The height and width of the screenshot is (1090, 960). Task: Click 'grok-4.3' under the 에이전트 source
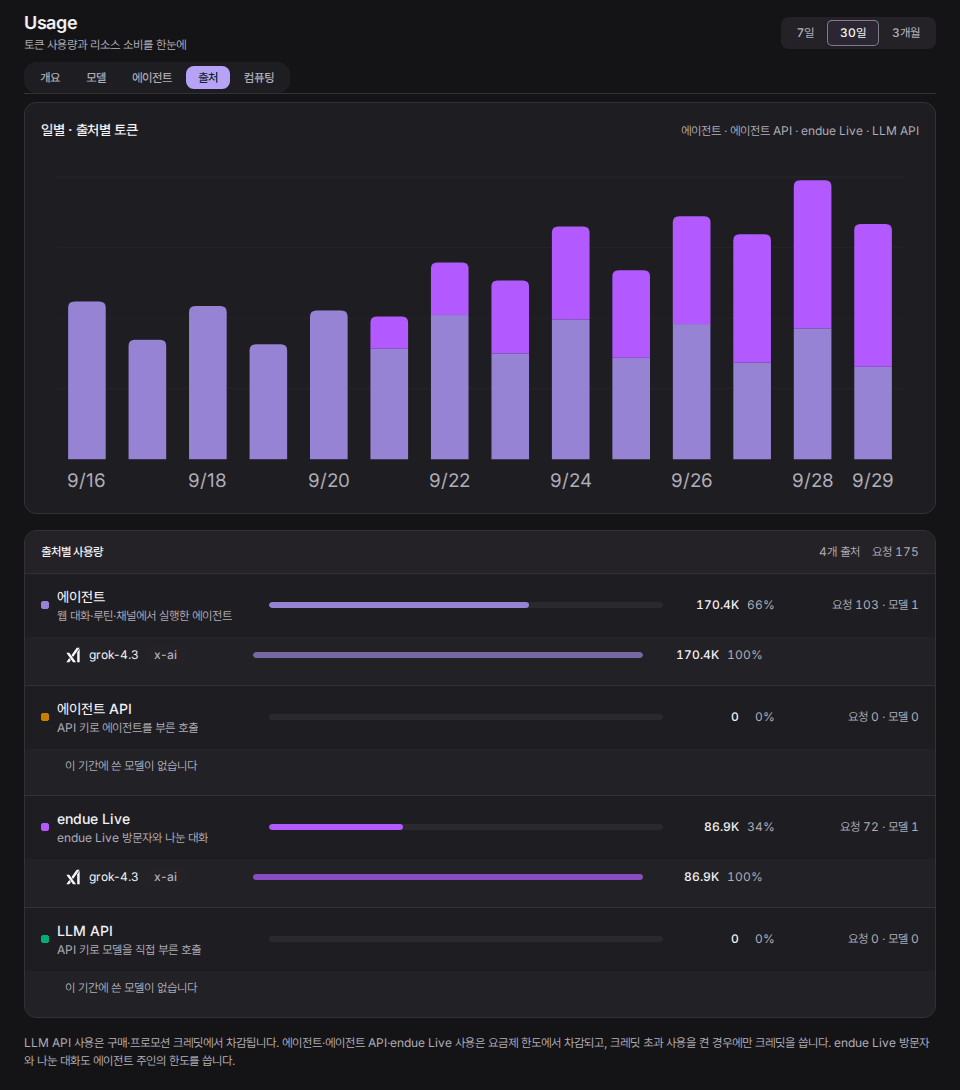(x=113, y=655)
